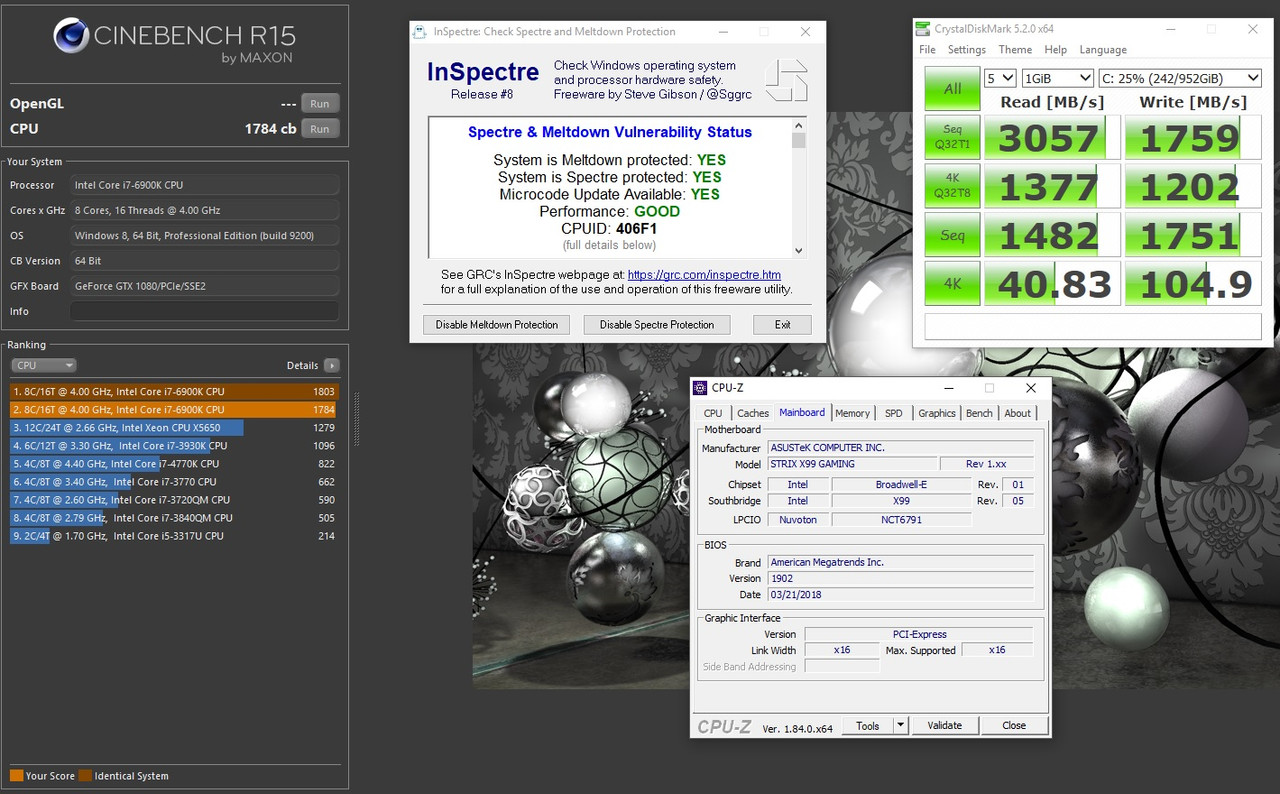The height and width of the screenshot is (794, 1280).
Task: Open the Theme menu in CrystalDiskMark
Action: tap(1015, 49)
